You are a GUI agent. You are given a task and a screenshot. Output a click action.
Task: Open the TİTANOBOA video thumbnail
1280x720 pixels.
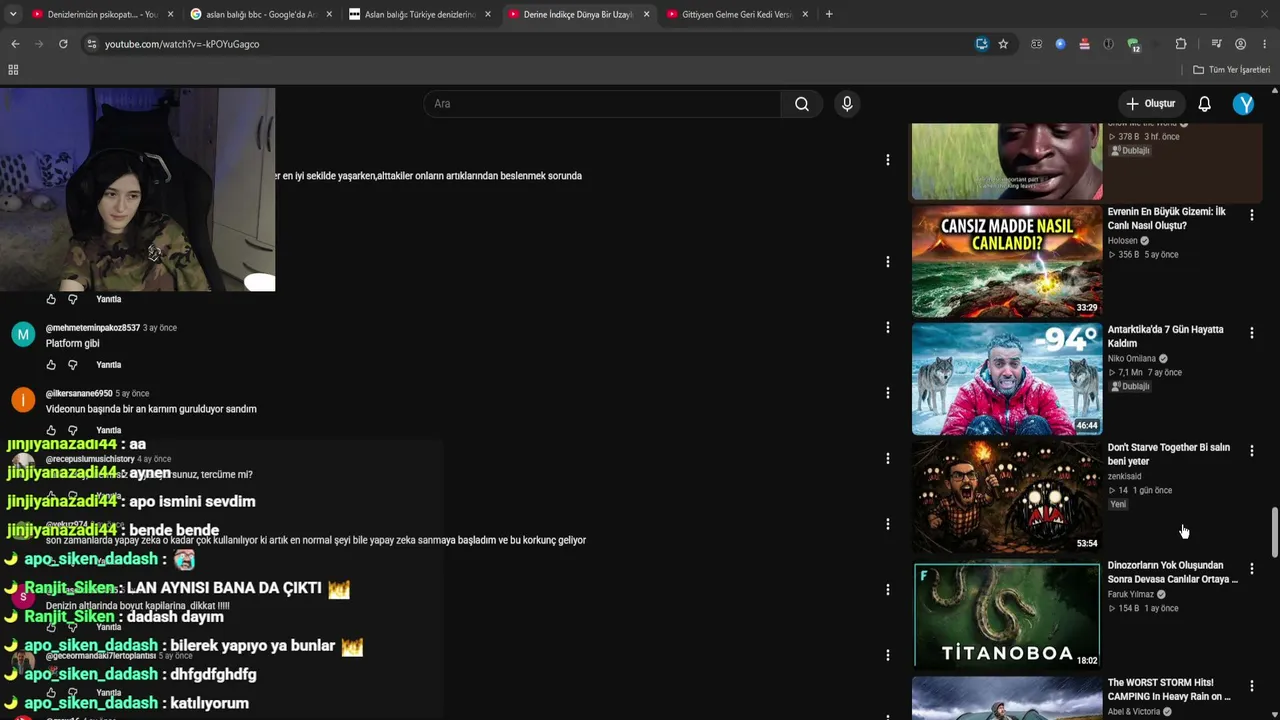1007,615
